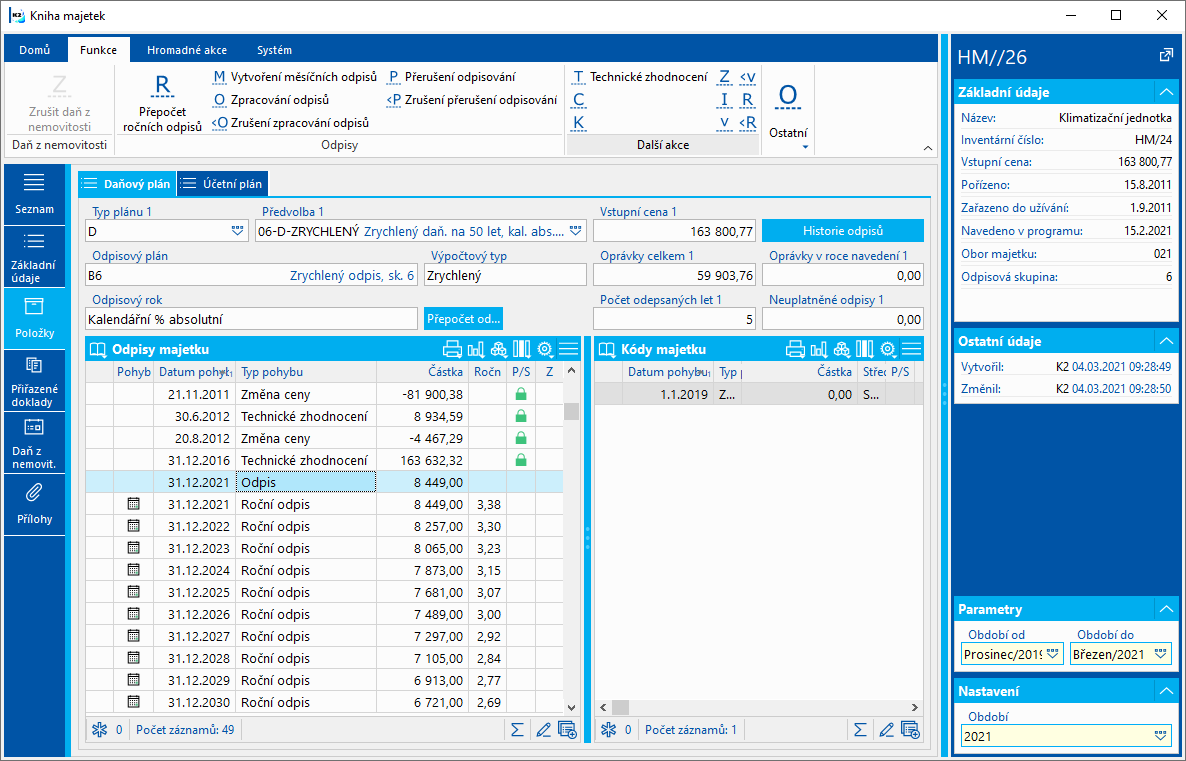Screen dimensions: 1186x761
Task: Open the columns icon in Kódy majetku header
Action: (x=865, y=349)
